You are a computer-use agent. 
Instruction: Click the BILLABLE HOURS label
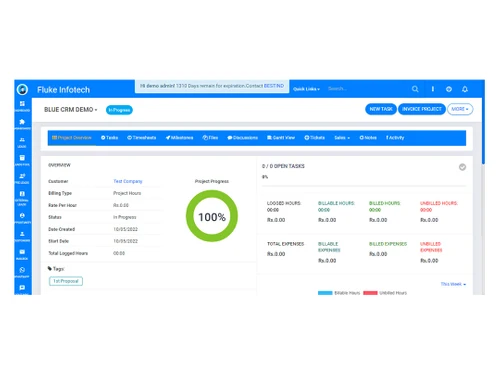[336, 203]
